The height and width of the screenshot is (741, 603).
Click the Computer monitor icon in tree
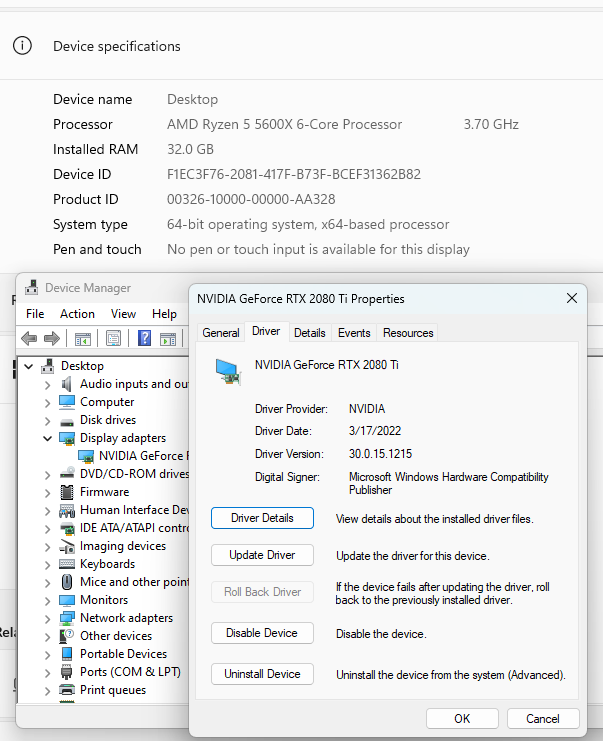click(x=67, y=402)
